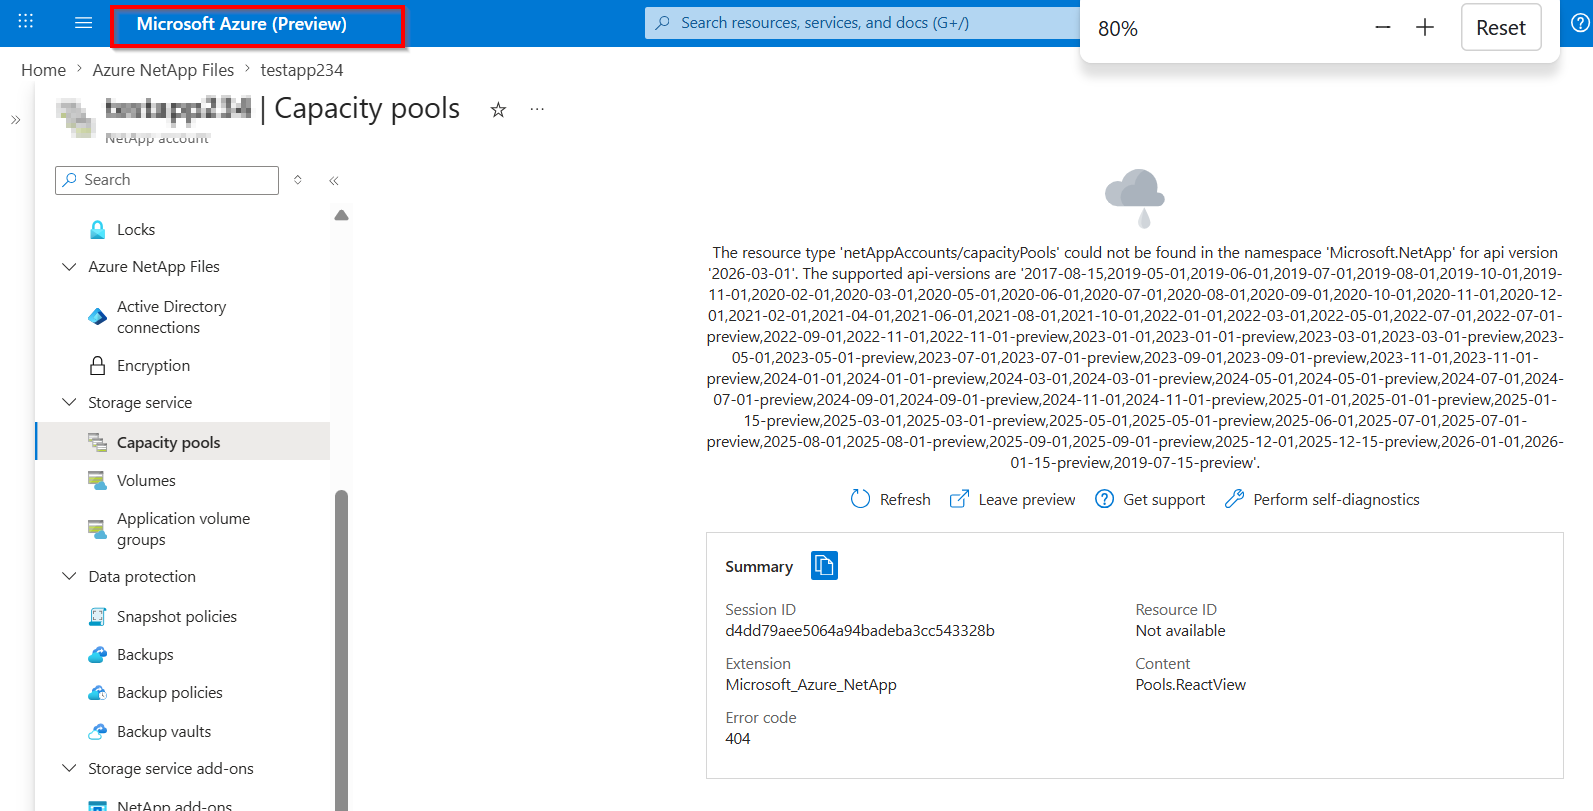
Task: Open the testapp234 breadcrumb
Action: point(302,70)
